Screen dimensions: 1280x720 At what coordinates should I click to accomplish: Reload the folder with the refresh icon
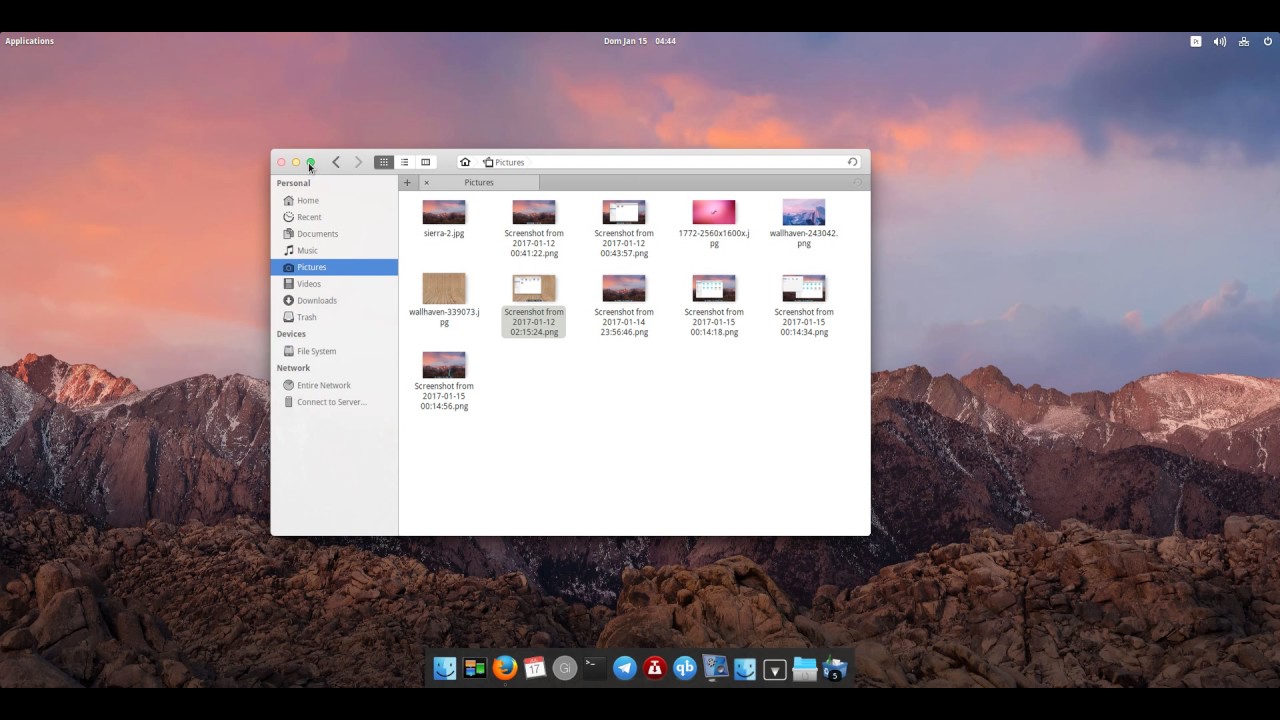pyautogui.click(x=853, y=162)
